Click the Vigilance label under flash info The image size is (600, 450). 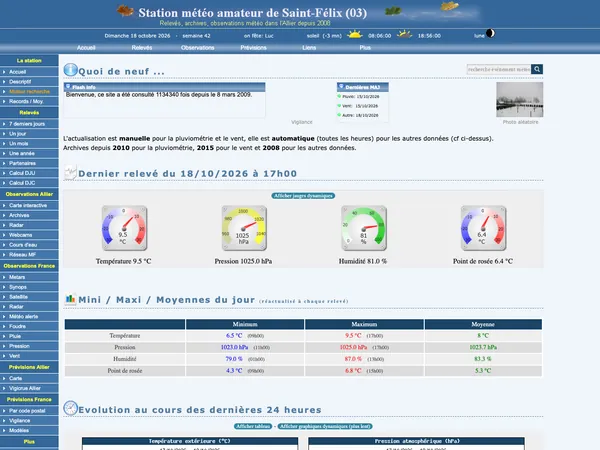click(302, 122)
